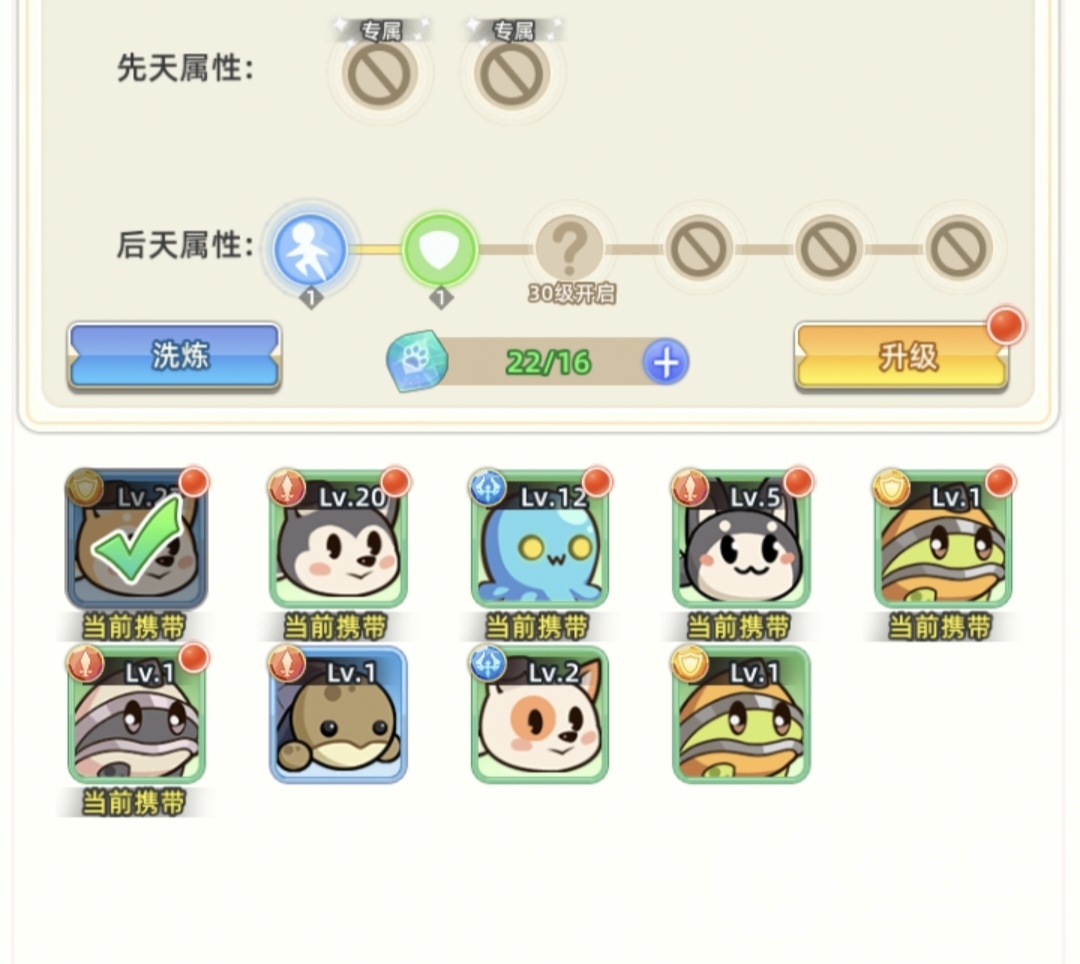Select the Lv.20 husky pet
The height and width of the screenshot is (964, 1080).
(x=338, y=539)
